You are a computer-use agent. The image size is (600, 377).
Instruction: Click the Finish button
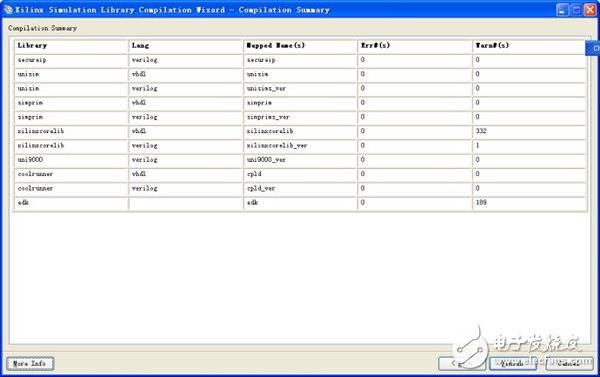click(x=513, y=364)
